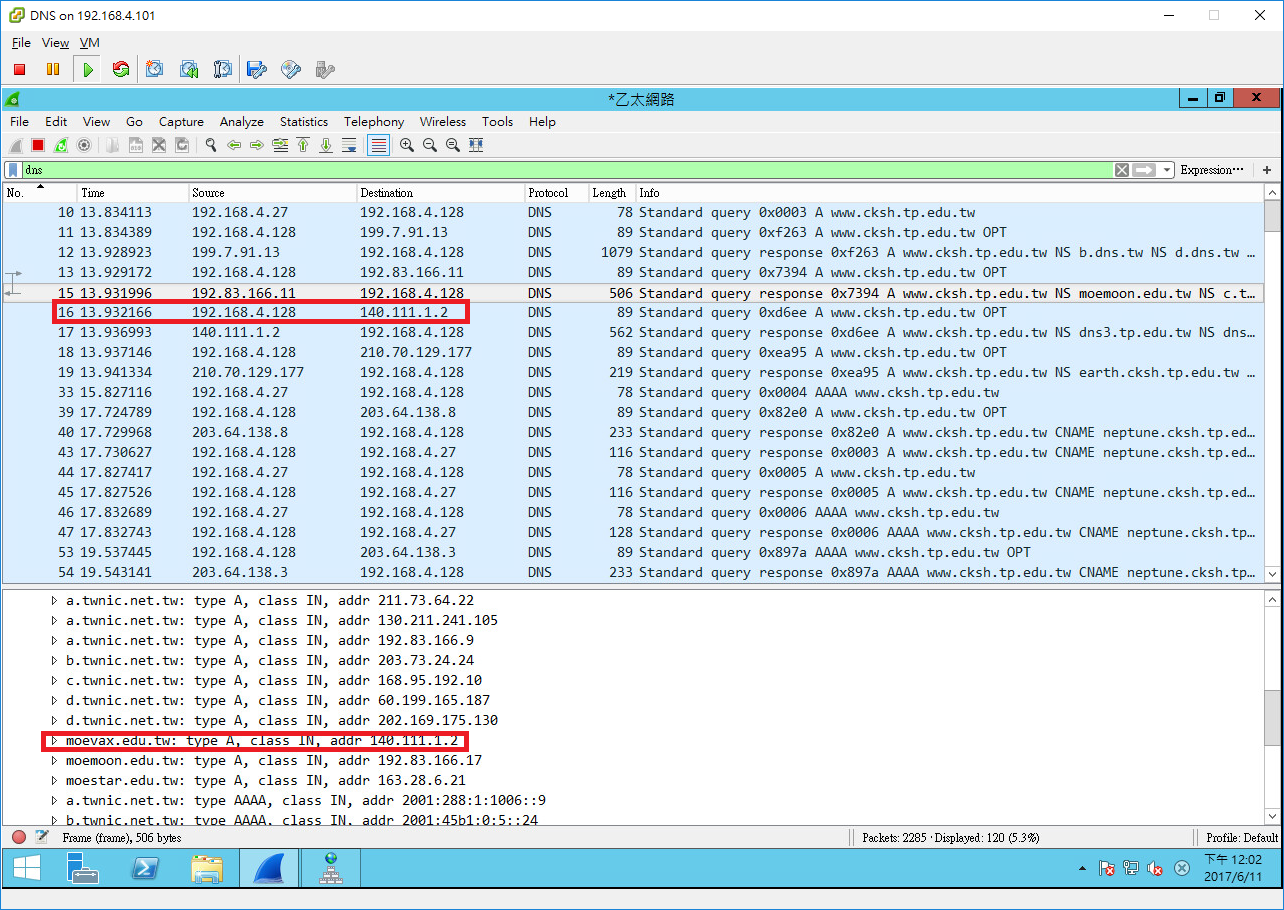Image resolution: width=1284 pixels, height=910 pixels.
Task: Apply the display filter with the arrow button
Action: (x=1145, y=170)
